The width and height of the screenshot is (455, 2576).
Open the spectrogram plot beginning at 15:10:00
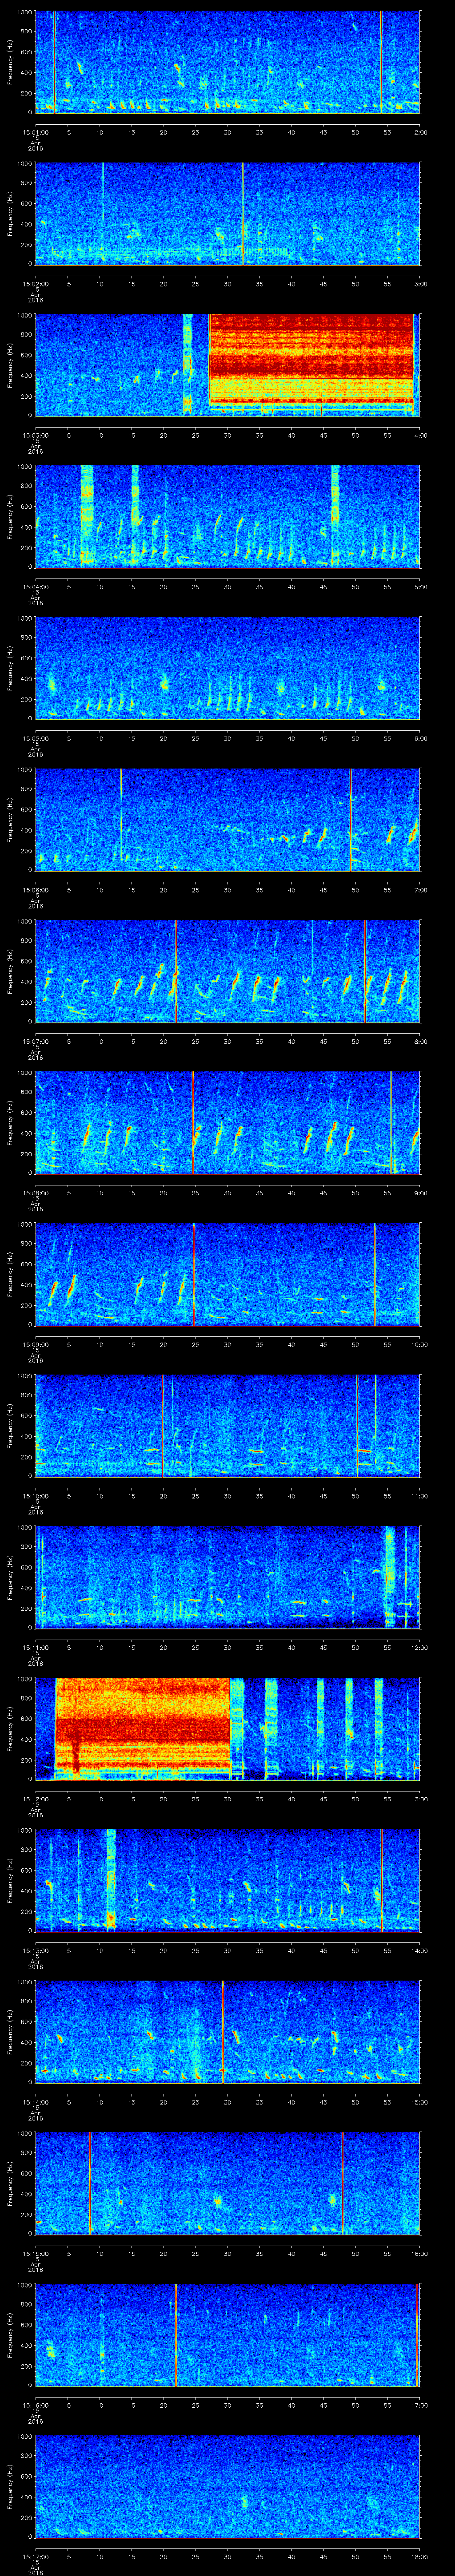(227, 1426)
